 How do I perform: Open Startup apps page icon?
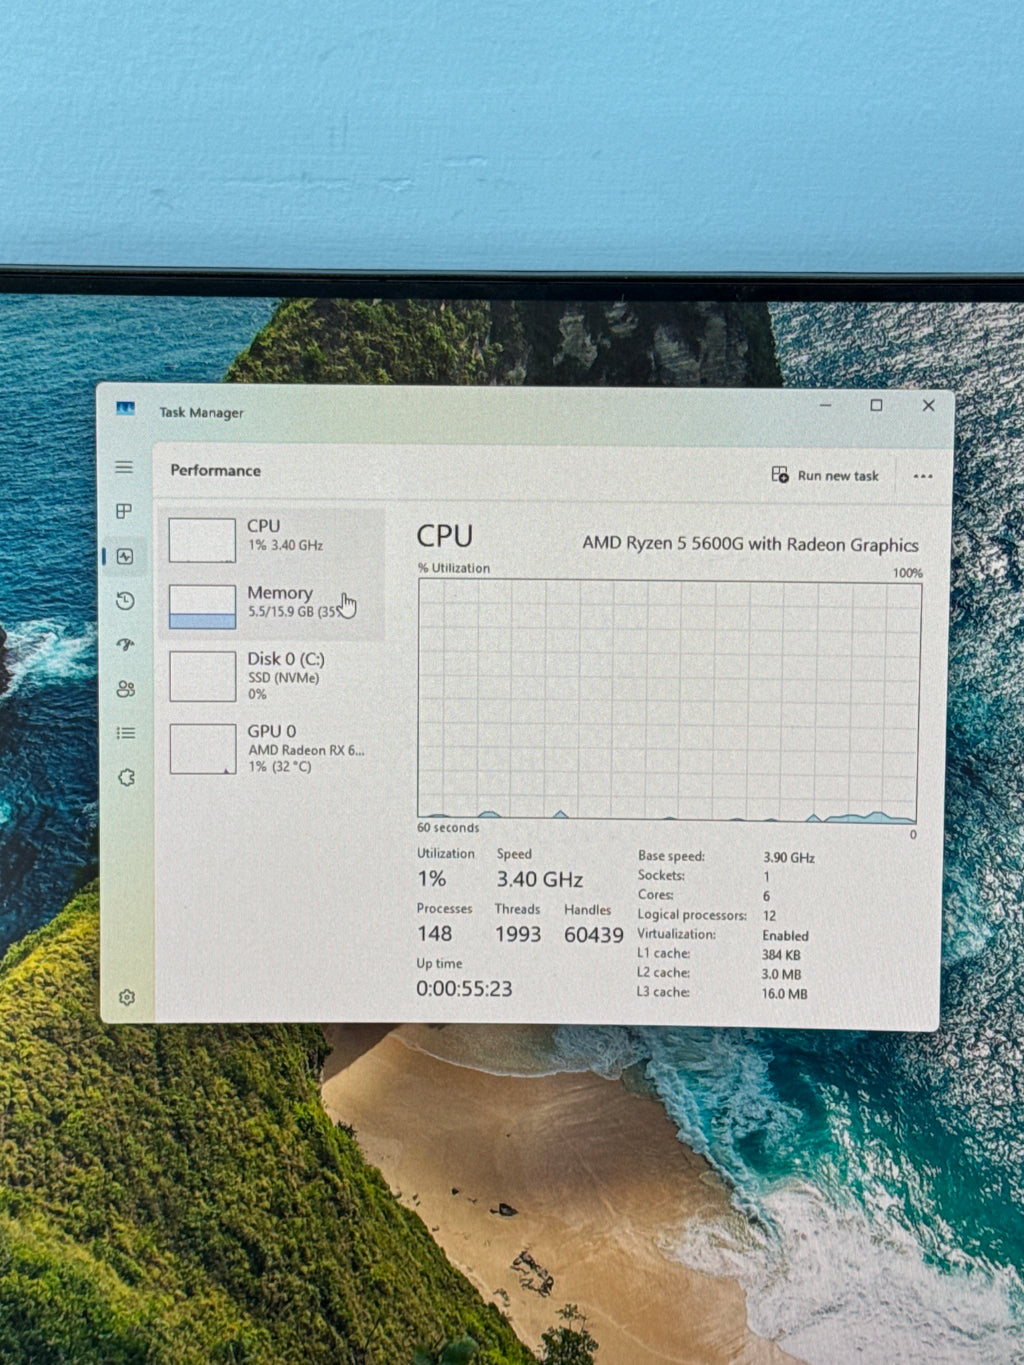coord(125,644)
